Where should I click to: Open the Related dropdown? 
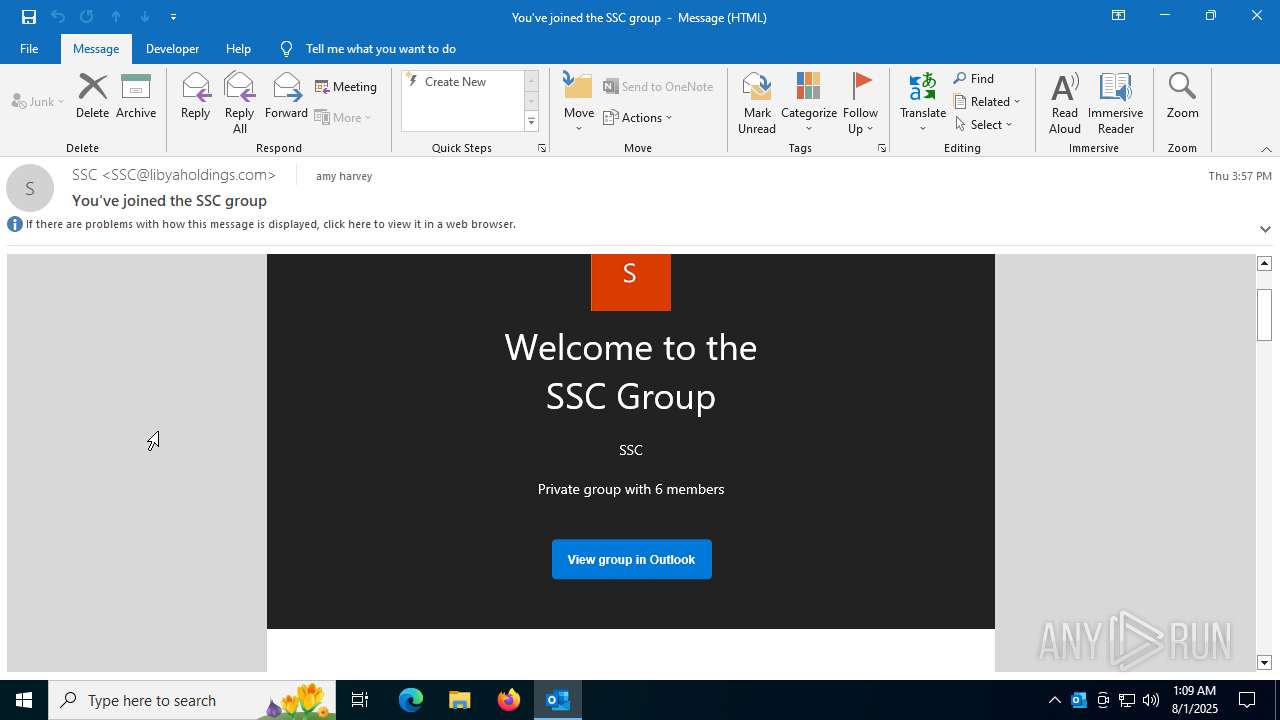click(987, 102)
